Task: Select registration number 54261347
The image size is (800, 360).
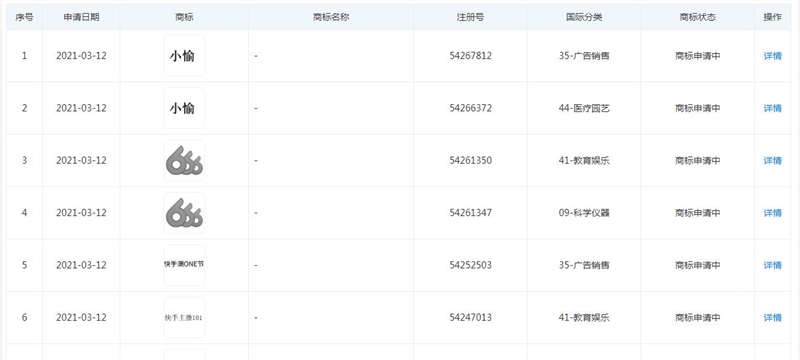Action: [x=470, y=213]
